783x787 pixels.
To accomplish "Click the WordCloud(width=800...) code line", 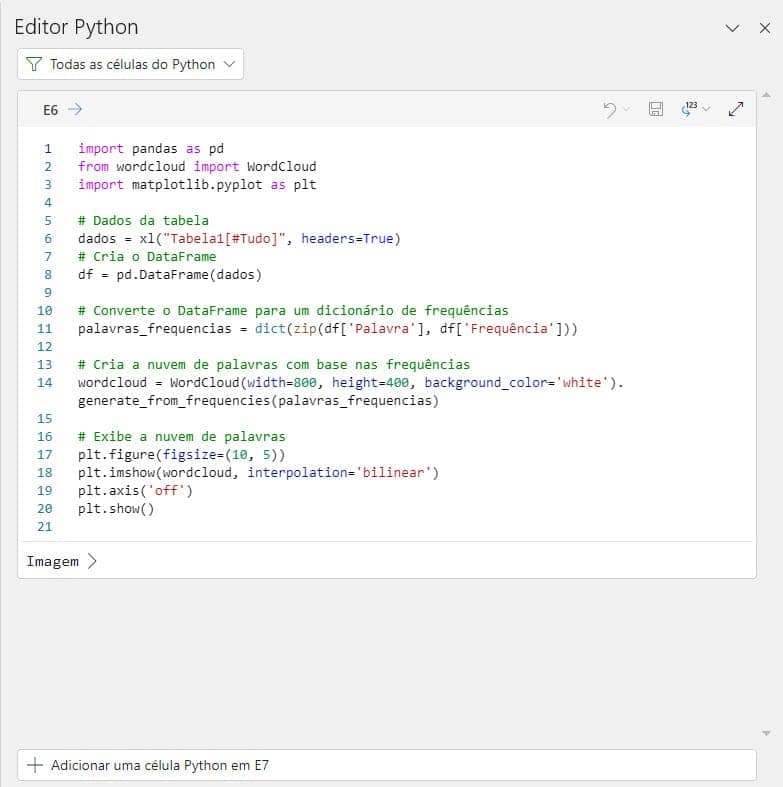I will (x=350, y=382).
